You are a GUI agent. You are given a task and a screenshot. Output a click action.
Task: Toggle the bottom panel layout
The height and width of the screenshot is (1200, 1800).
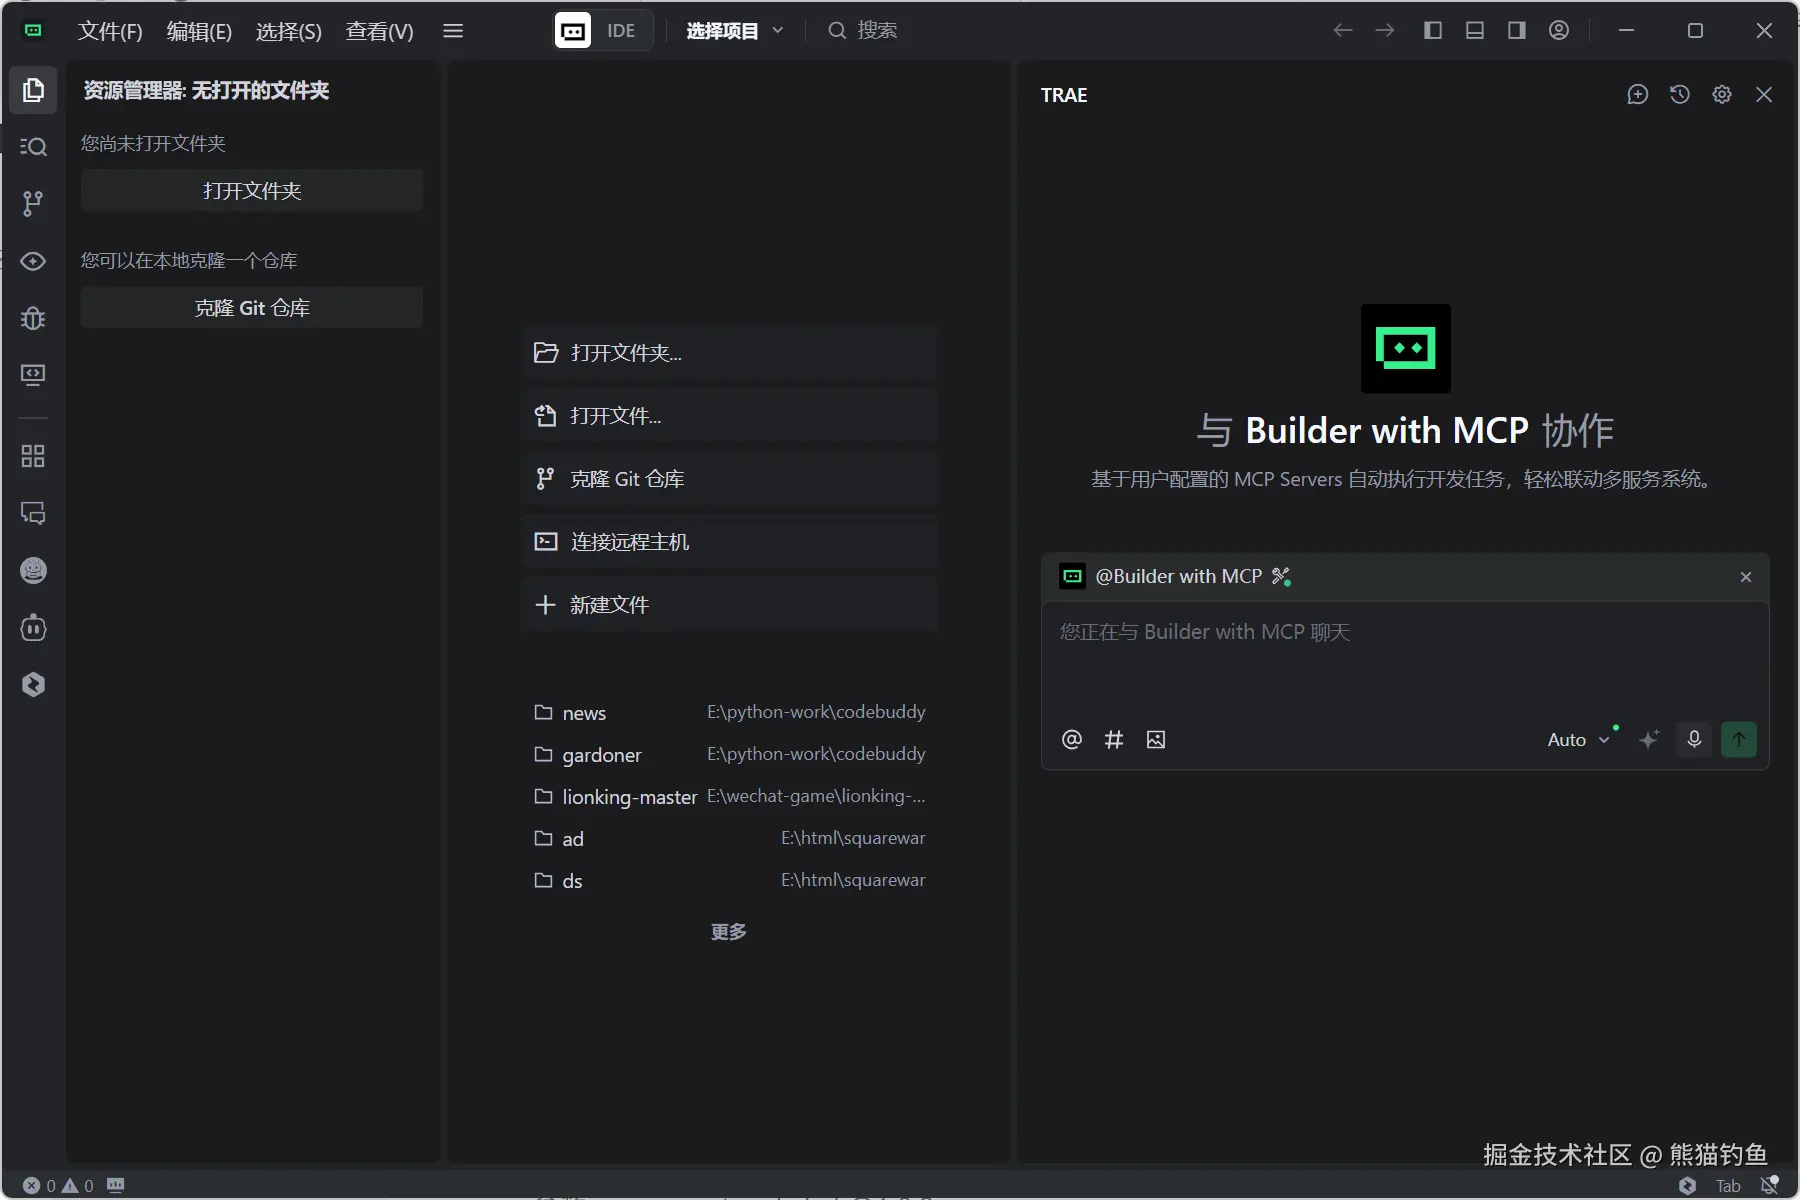tap(1475, 31)
